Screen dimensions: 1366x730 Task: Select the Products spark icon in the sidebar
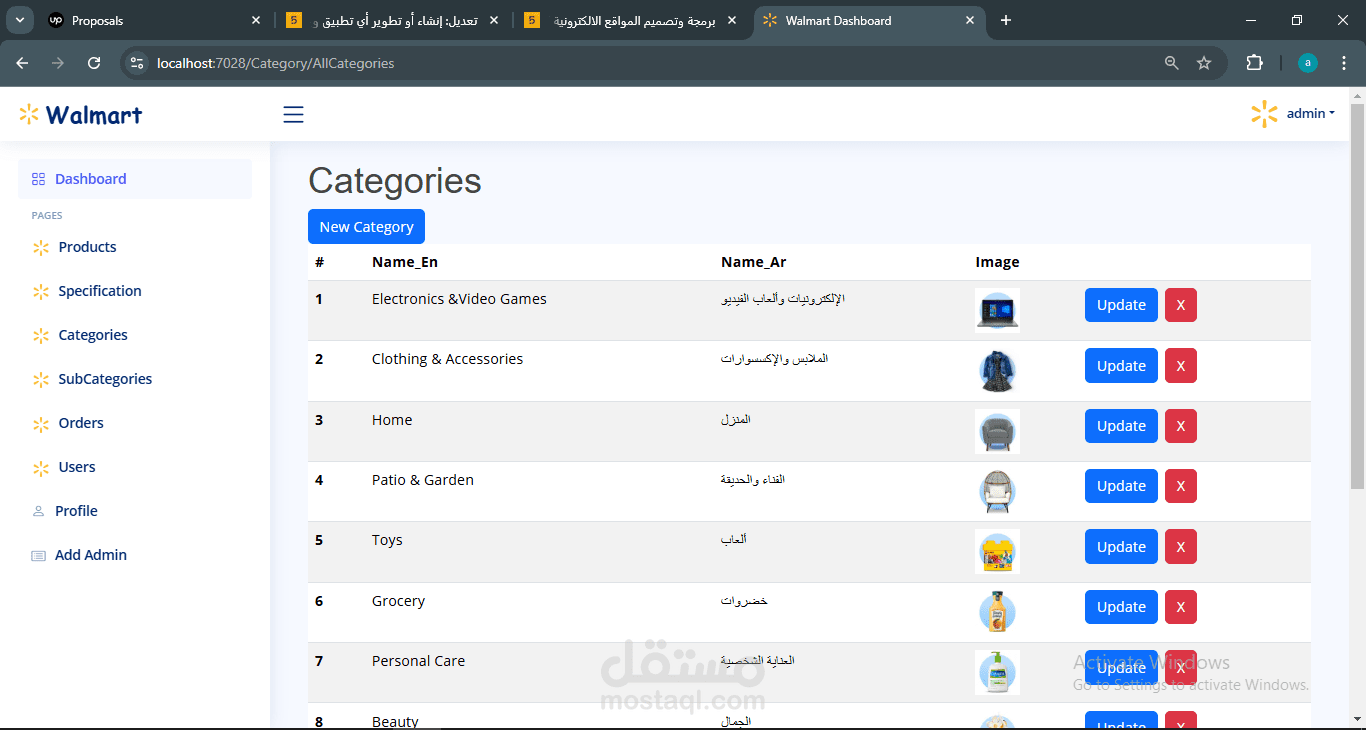[40, 246]
